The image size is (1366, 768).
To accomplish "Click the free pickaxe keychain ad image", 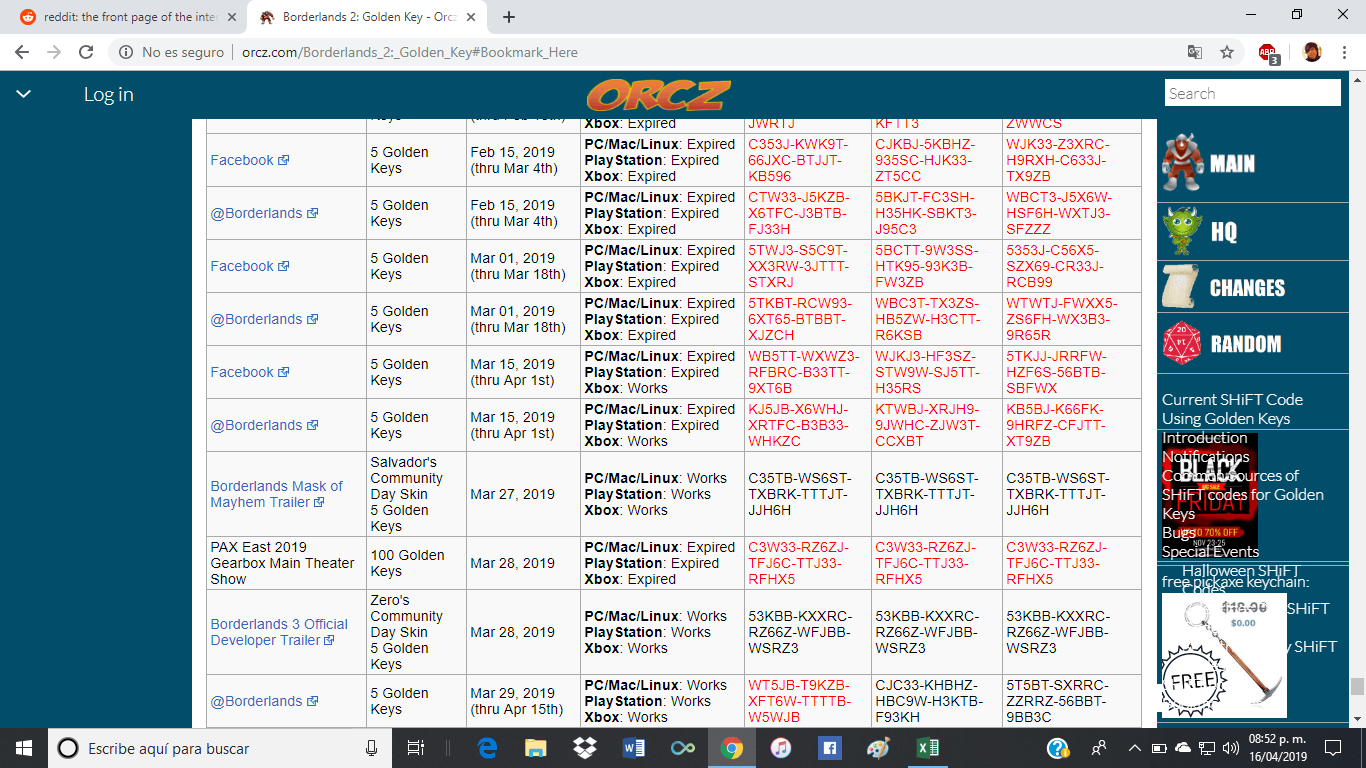I will 1224,655.
